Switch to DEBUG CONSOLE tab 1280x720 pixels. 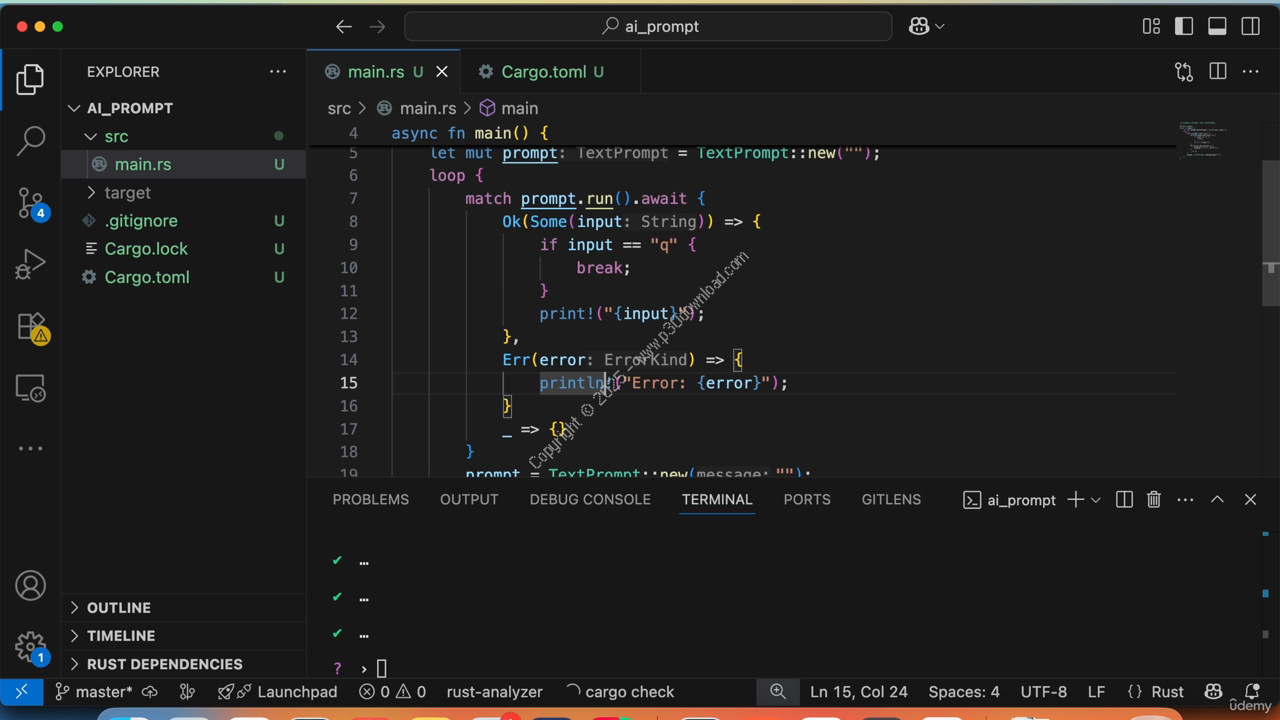[590, 499]
